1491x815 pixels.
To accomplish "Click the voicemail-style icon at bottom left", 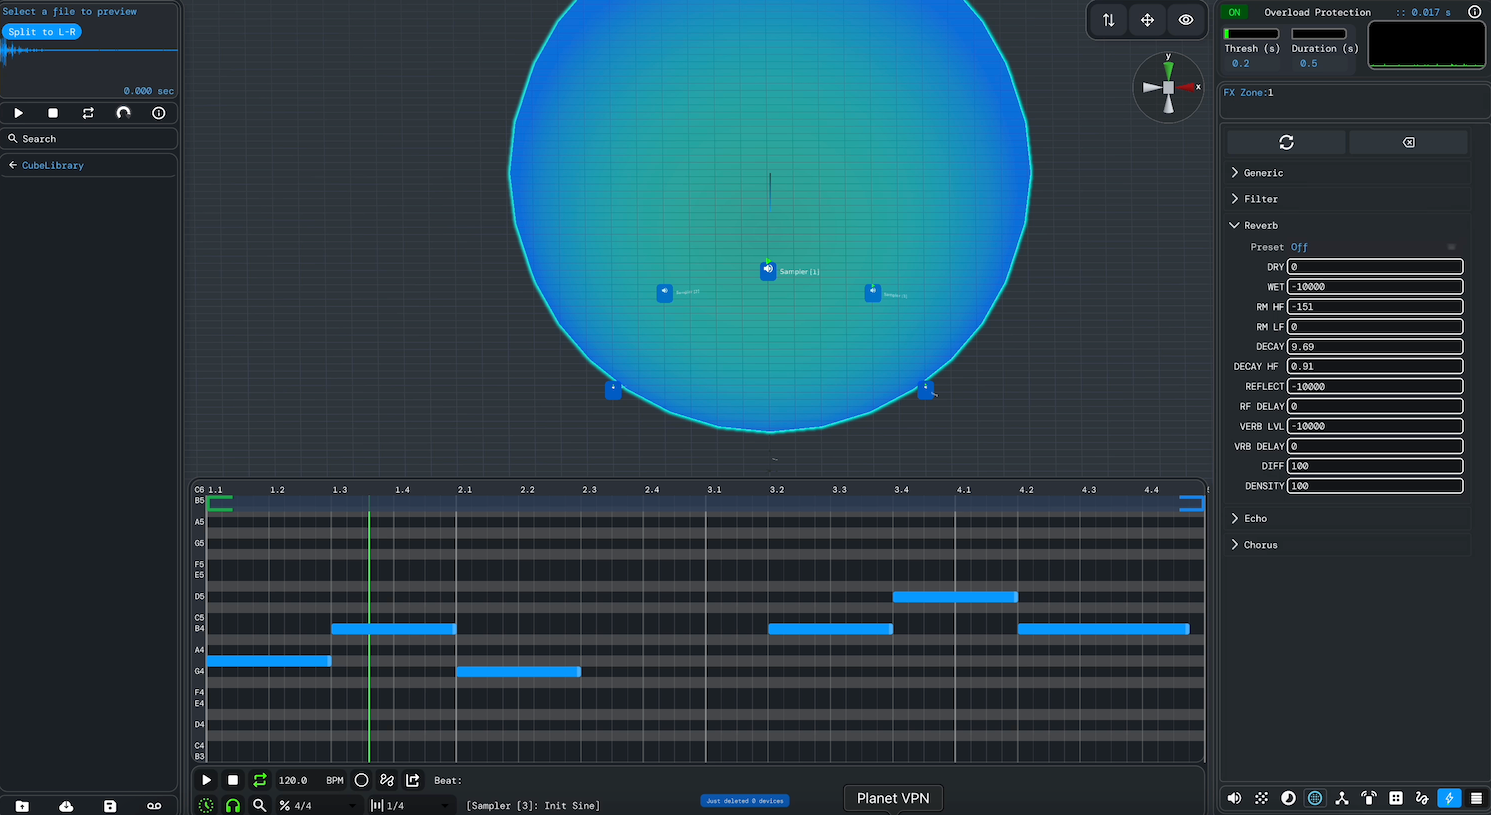I will pyautogui.click(x=154, y=806).
